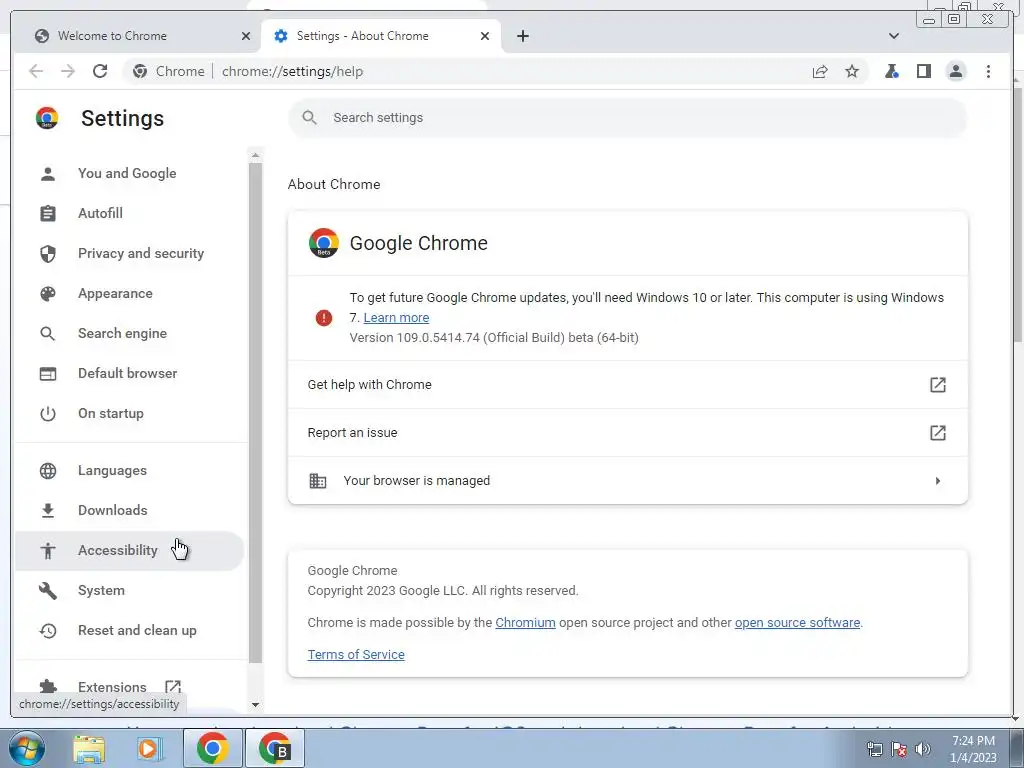Open You and Google settings

[x=129, y=174]
